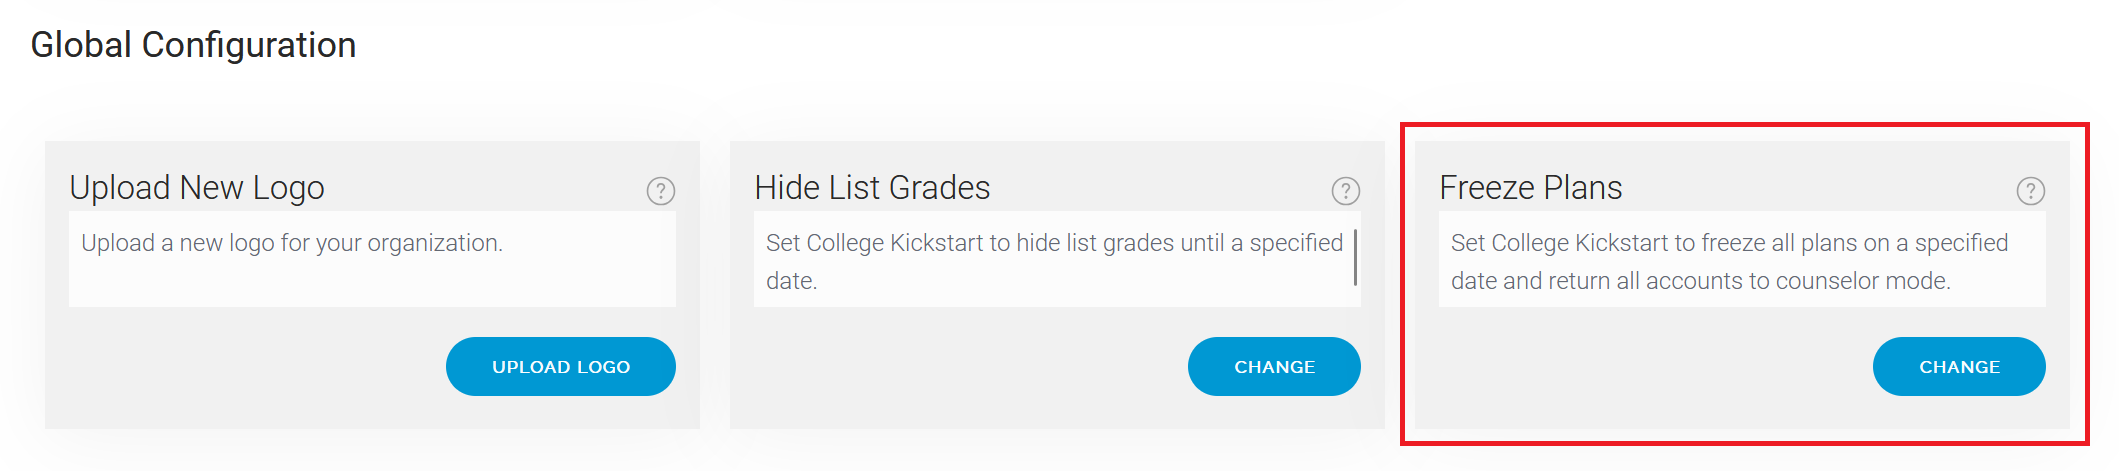The height and width of the screenshot is (471, 2119).
Task: Show help tooltip for Freeze Plans
Action: pyautogui.click(x=2031, y=191)
